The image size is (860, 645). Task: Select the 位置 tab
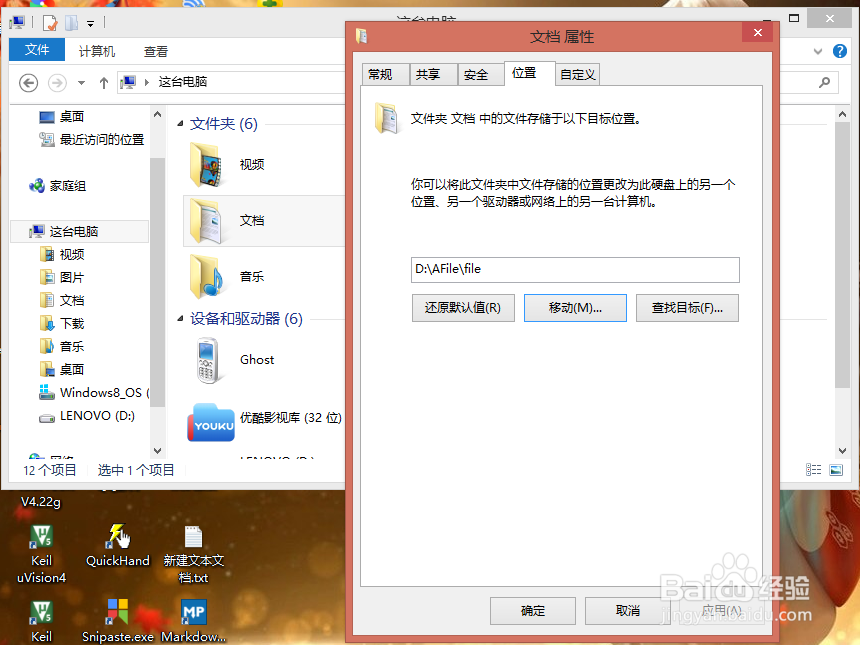pyautogui.click(x=530, y=73)
